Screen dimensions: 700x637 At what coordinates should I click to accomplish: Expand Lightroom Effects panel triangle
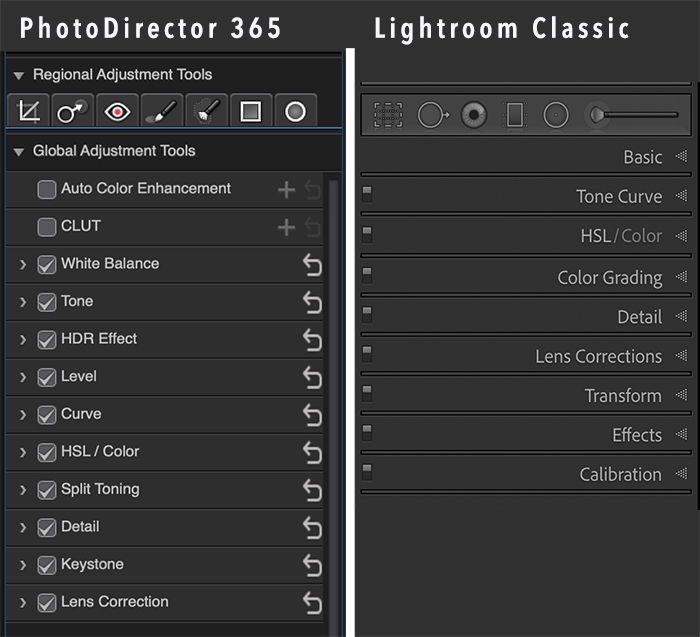681,434
